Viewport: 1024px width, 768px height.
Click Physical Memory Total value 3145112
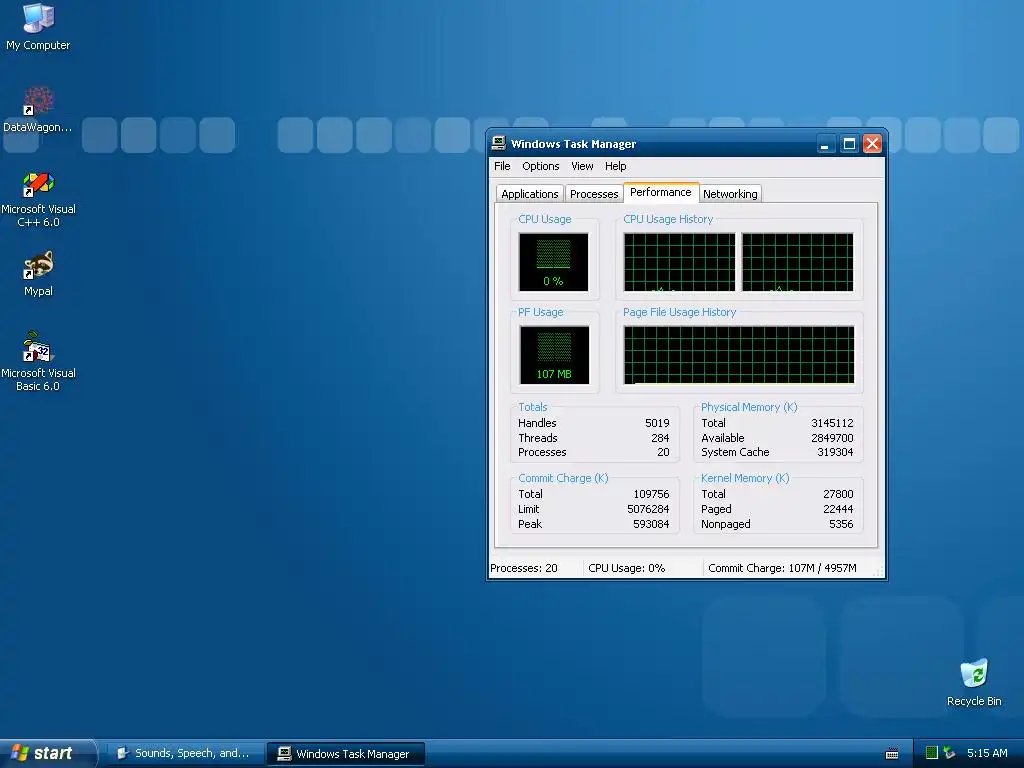click(832, 423)
